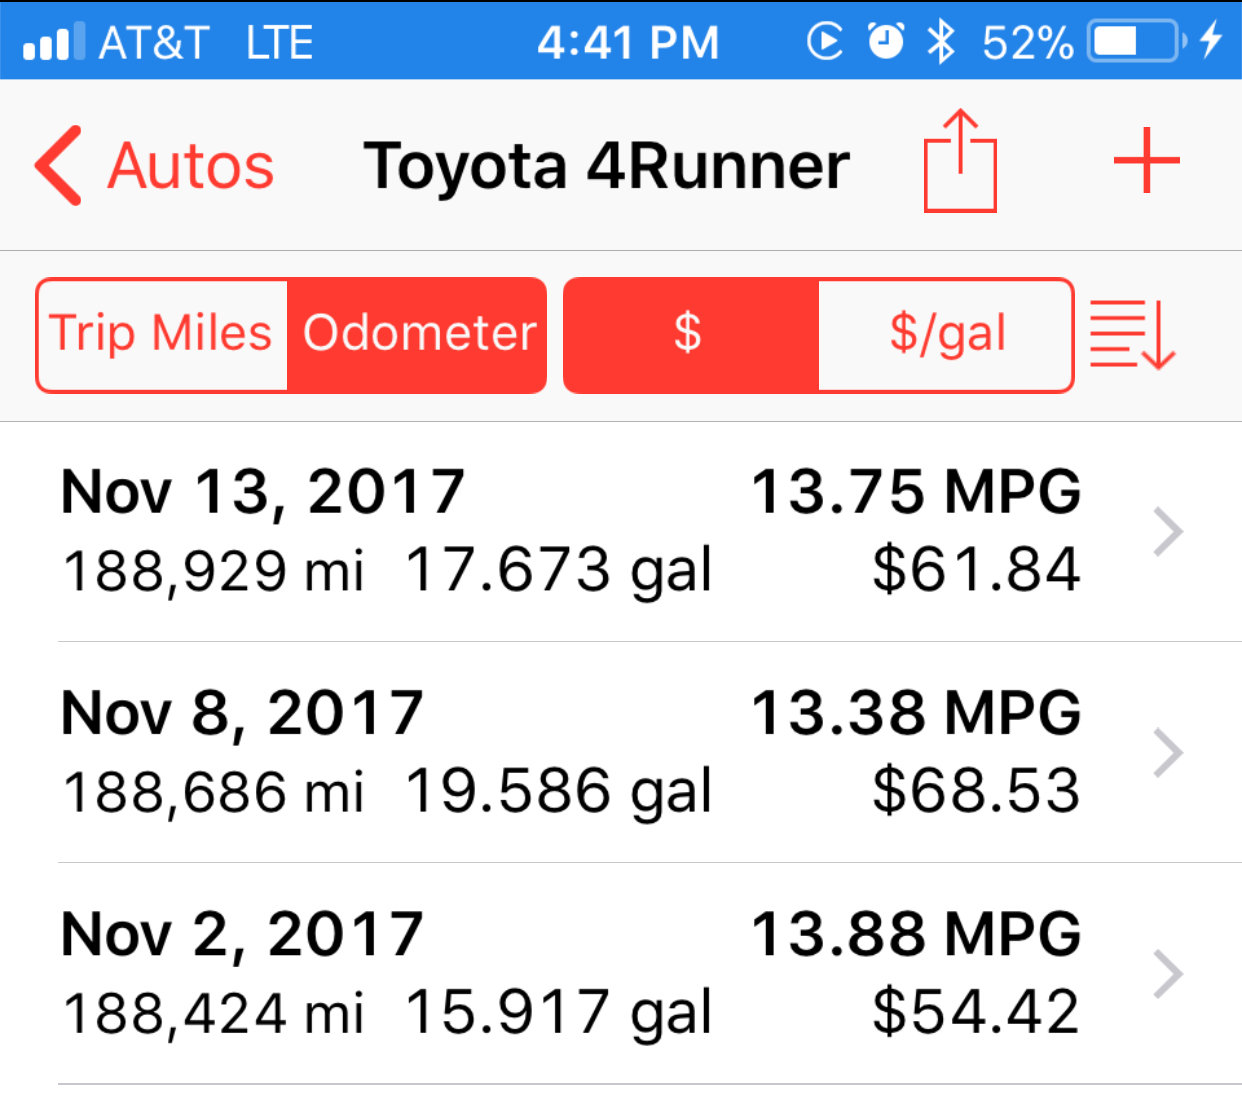Select the Odometer segment

coord(417,334)
